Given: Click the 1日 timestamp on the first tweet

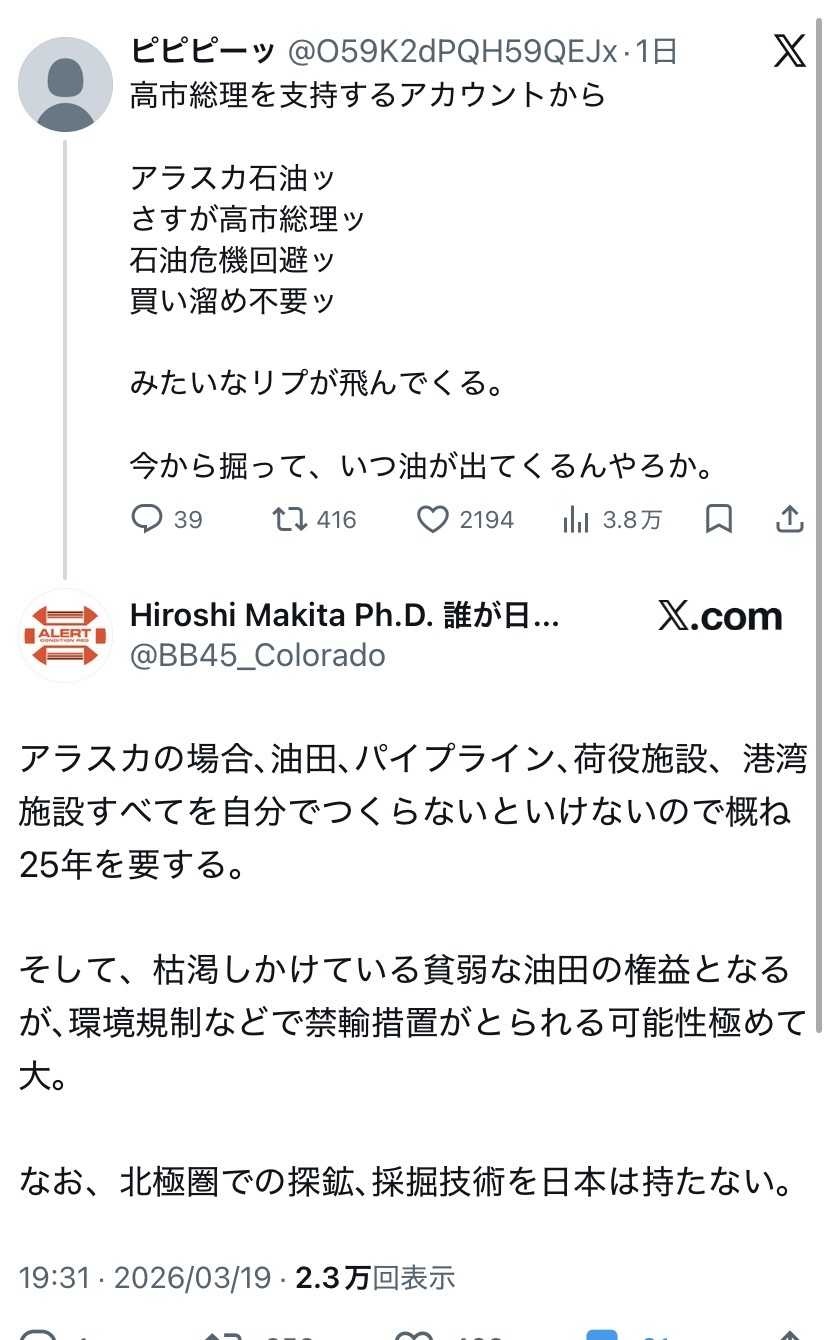Looking at the screenshot, I should coord(657,51).
